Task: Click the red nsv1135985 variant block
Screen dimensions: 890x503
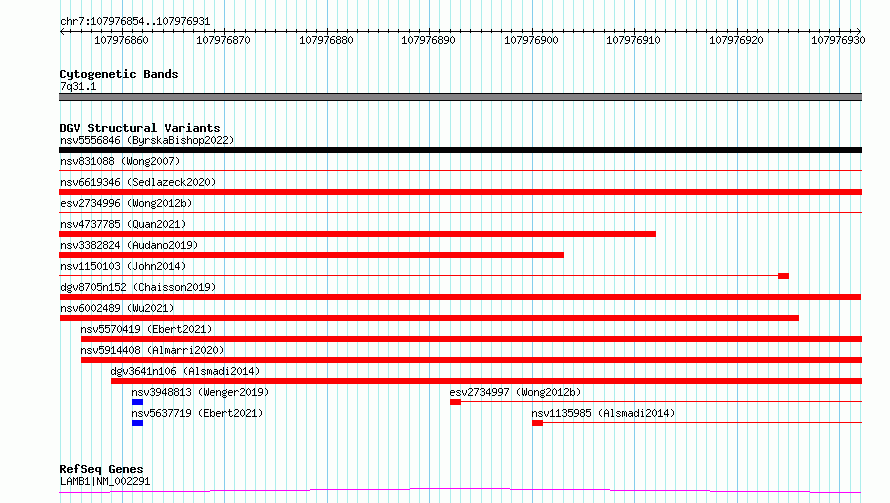Action: pyautogui.click(x=538, y=423)
